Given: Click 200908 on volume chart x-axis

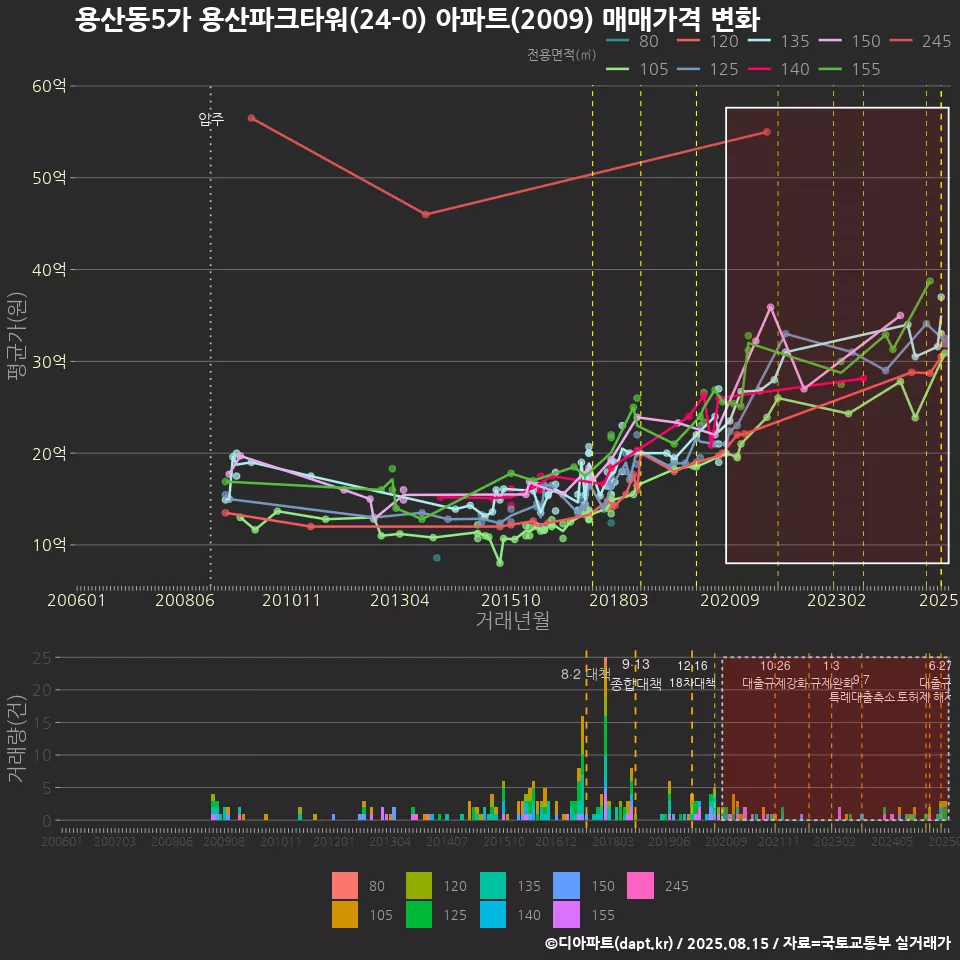Looking at the screenshot, I should point(223,841).
